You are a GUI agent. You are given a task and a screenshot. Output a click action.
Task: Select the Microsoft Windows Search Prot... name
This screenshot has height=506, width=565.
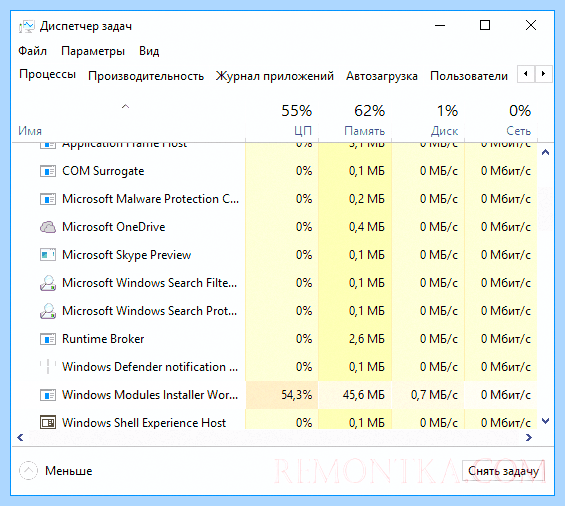[150, 311]
